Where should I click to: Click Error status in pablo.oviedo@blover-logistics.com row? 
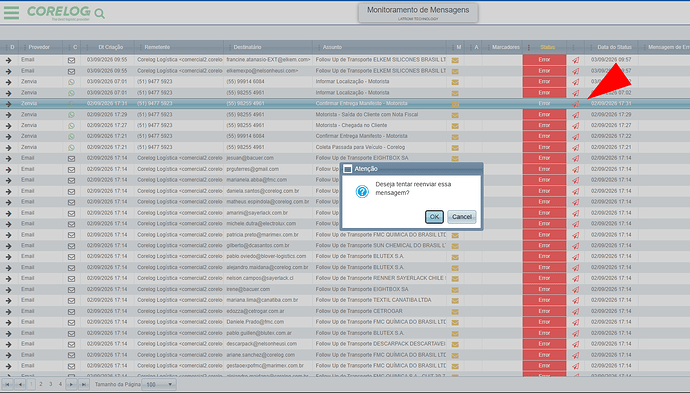click(544, 256)
